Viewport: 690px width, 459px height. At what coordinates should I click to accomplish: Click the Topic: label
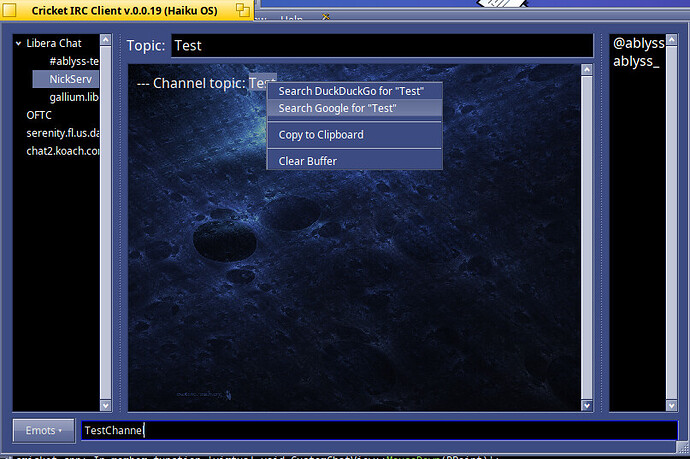tap(146, 46)
